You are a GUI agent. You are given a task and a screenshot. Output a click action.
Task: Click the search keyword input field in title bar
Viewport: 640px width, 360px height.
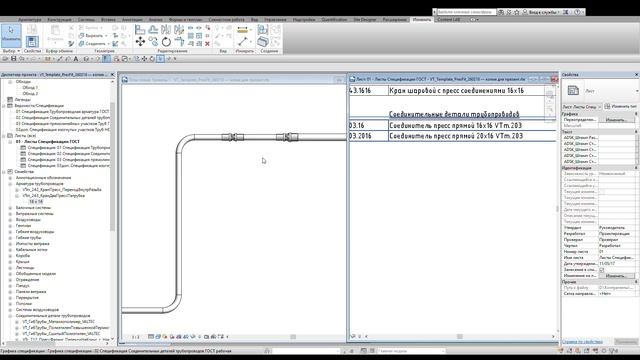(466, 12)
